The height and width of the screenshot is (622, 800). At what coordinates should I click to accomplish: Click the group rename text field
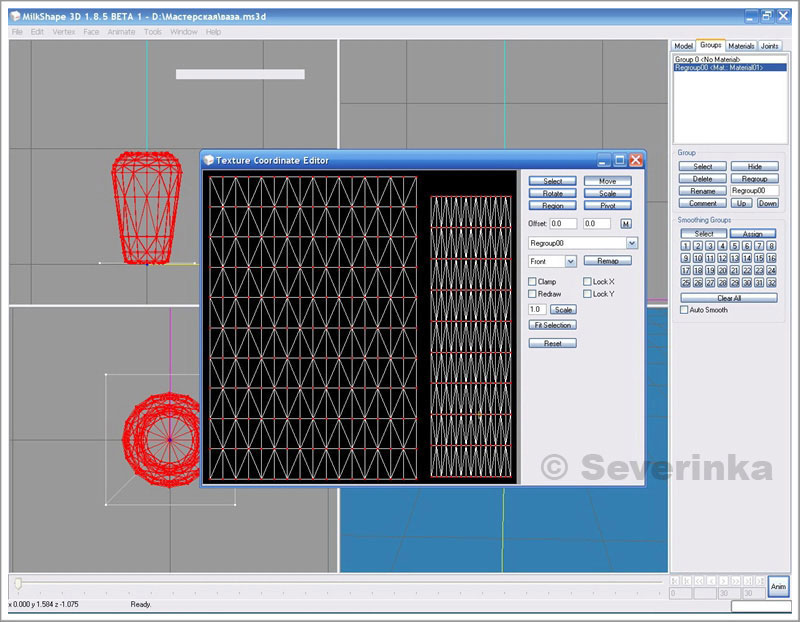(754, 190)
